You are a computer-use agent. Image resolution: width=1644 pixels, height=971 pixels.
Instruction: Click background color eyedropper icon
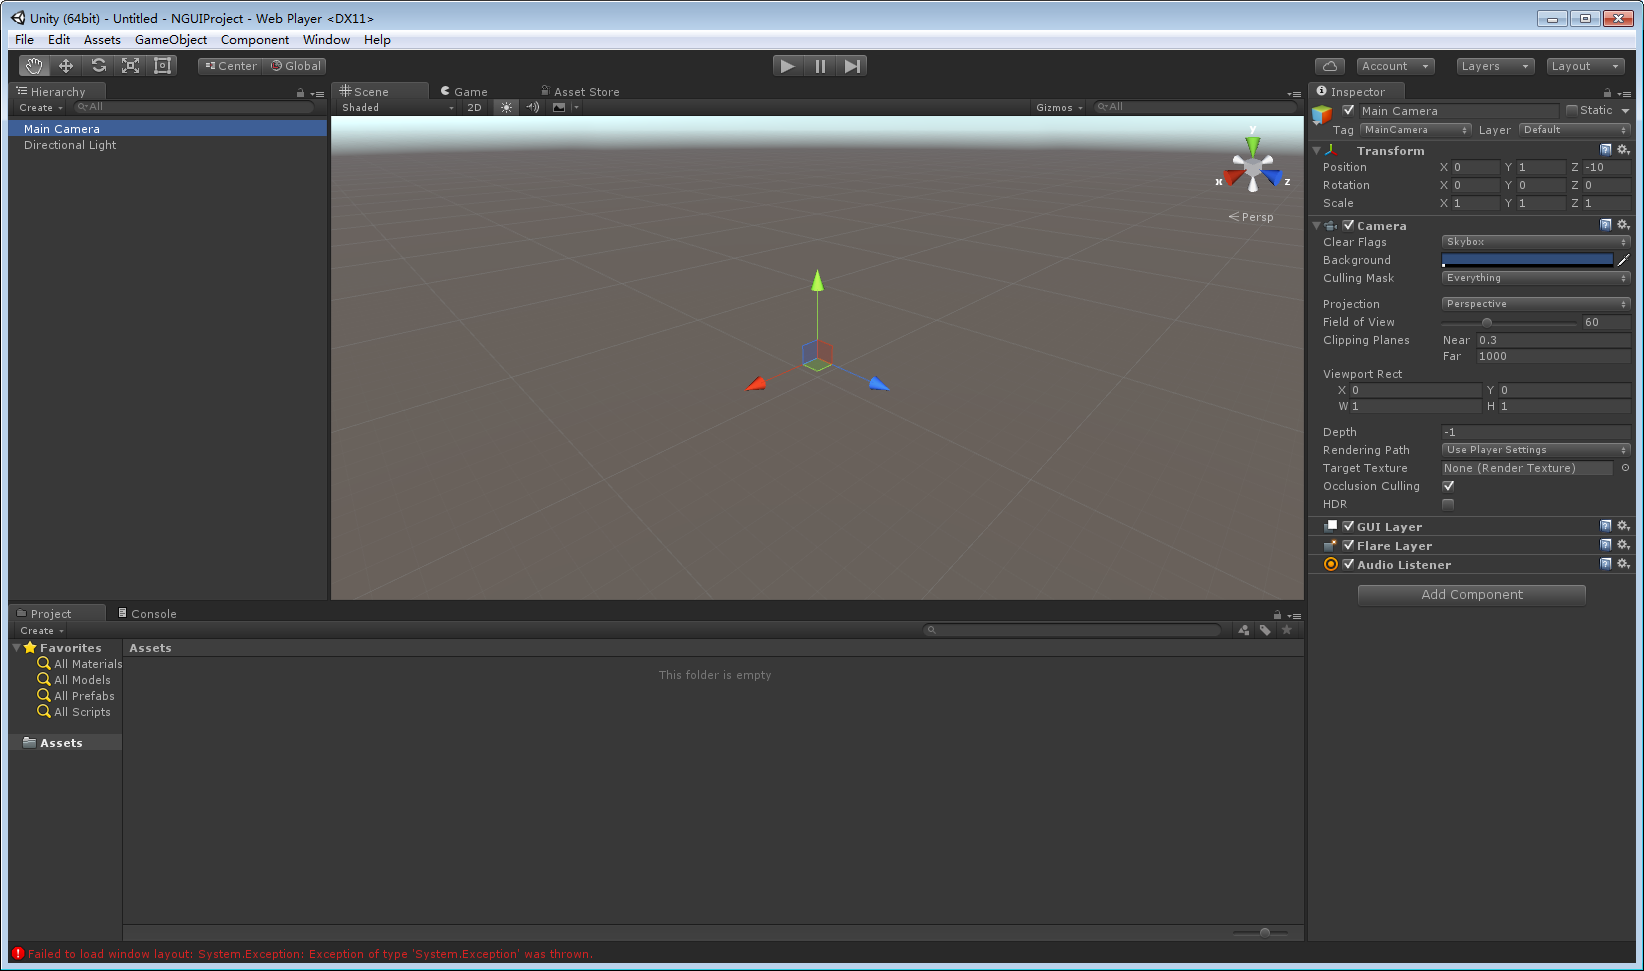point(1623,260)
